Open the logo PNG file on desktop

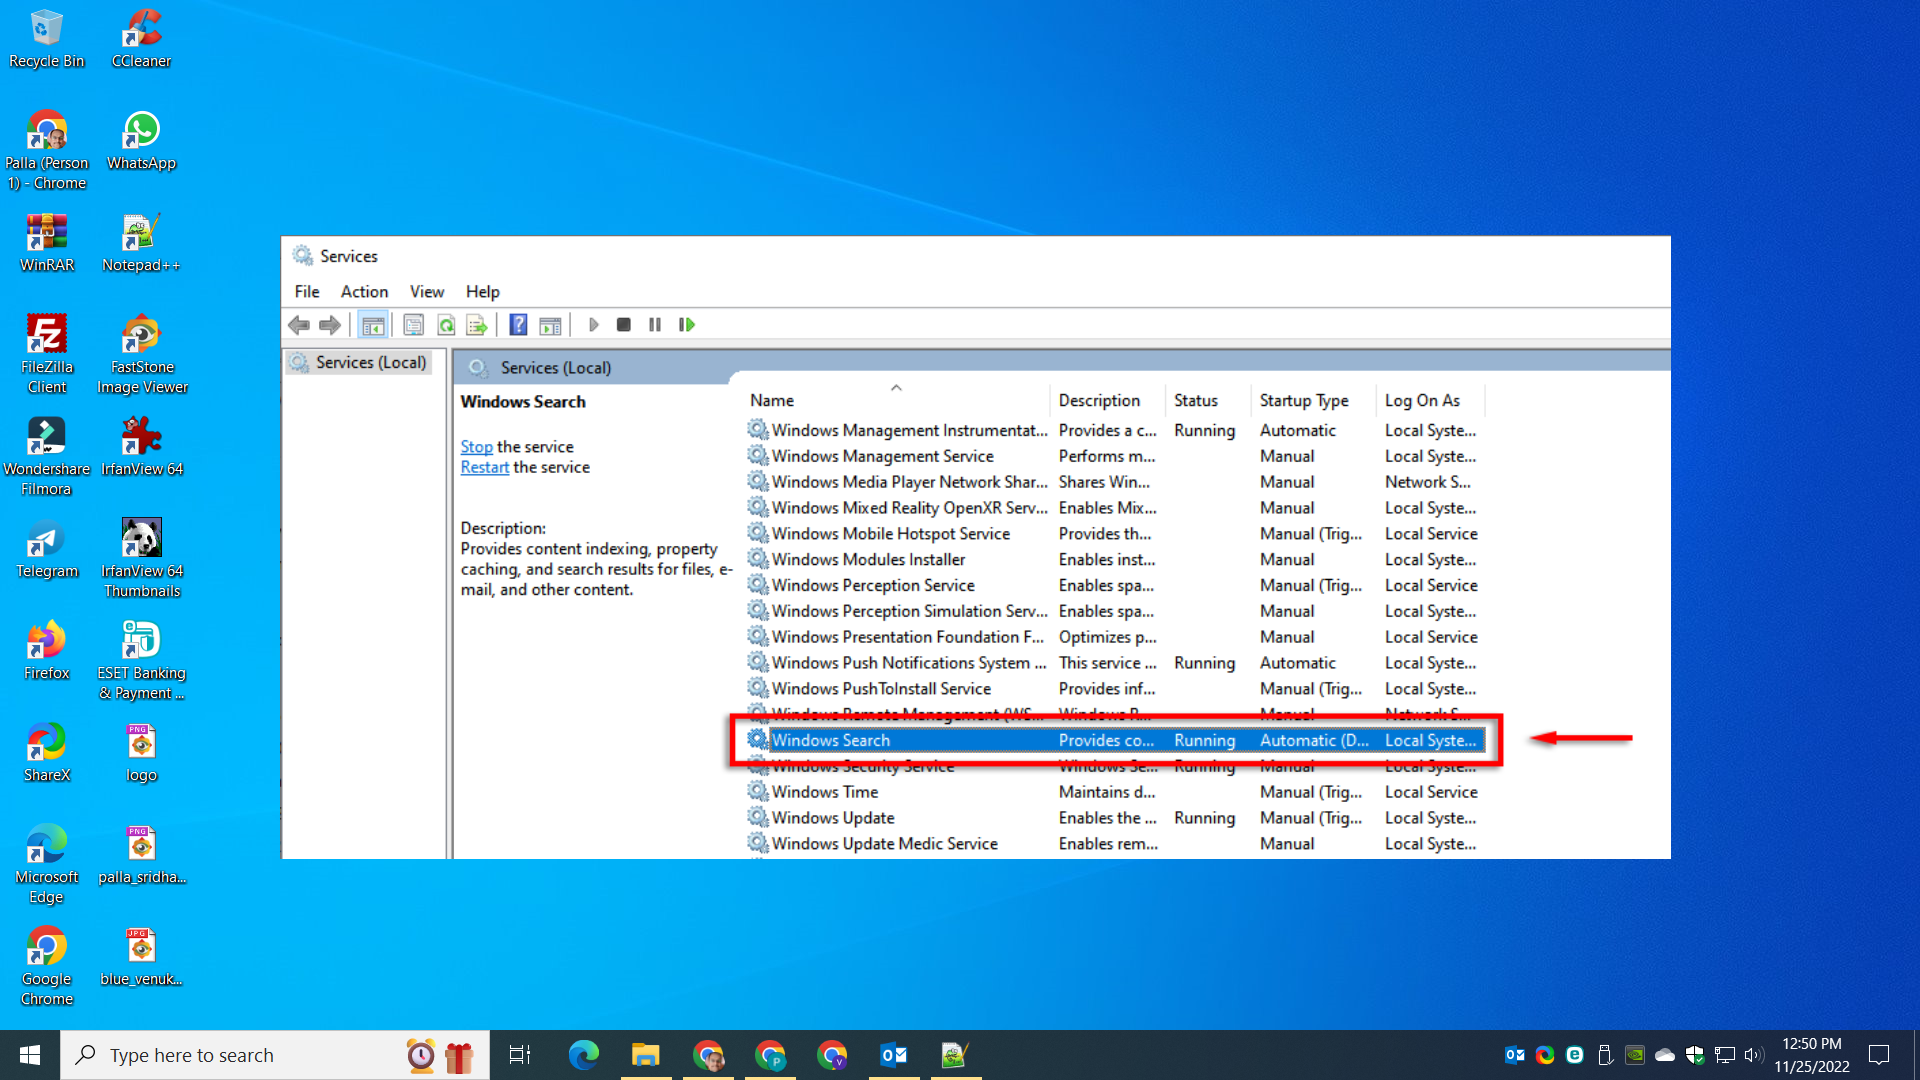click(141, 754)
